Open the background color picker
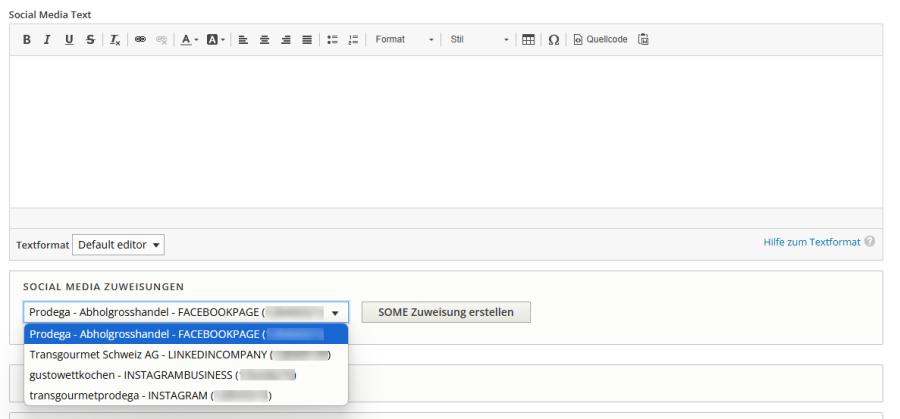The image size is (900, 419). tap(215, 40)
